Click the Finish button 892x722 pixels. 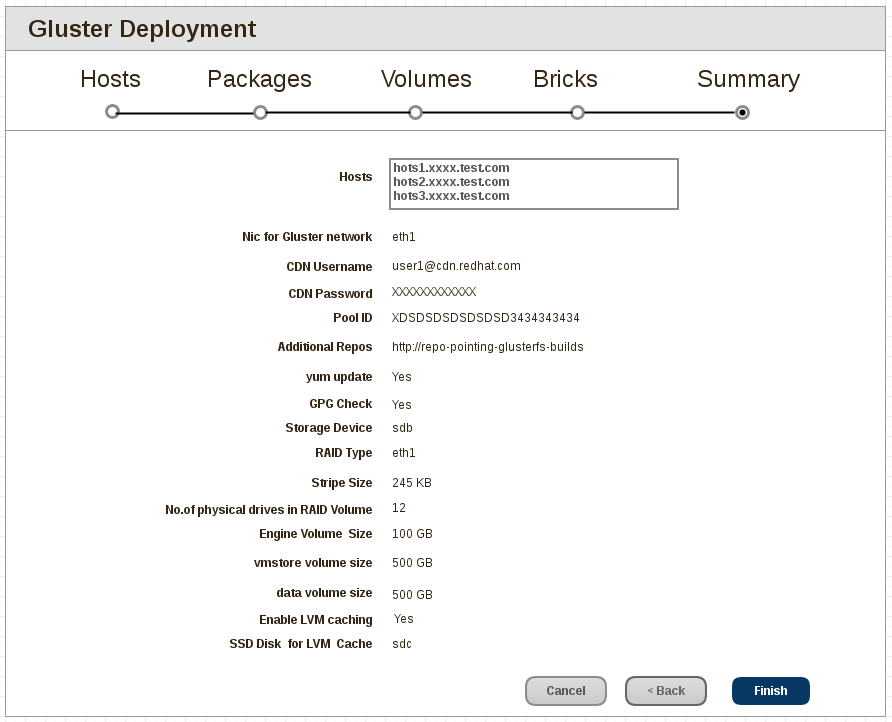tap(770, 690)
